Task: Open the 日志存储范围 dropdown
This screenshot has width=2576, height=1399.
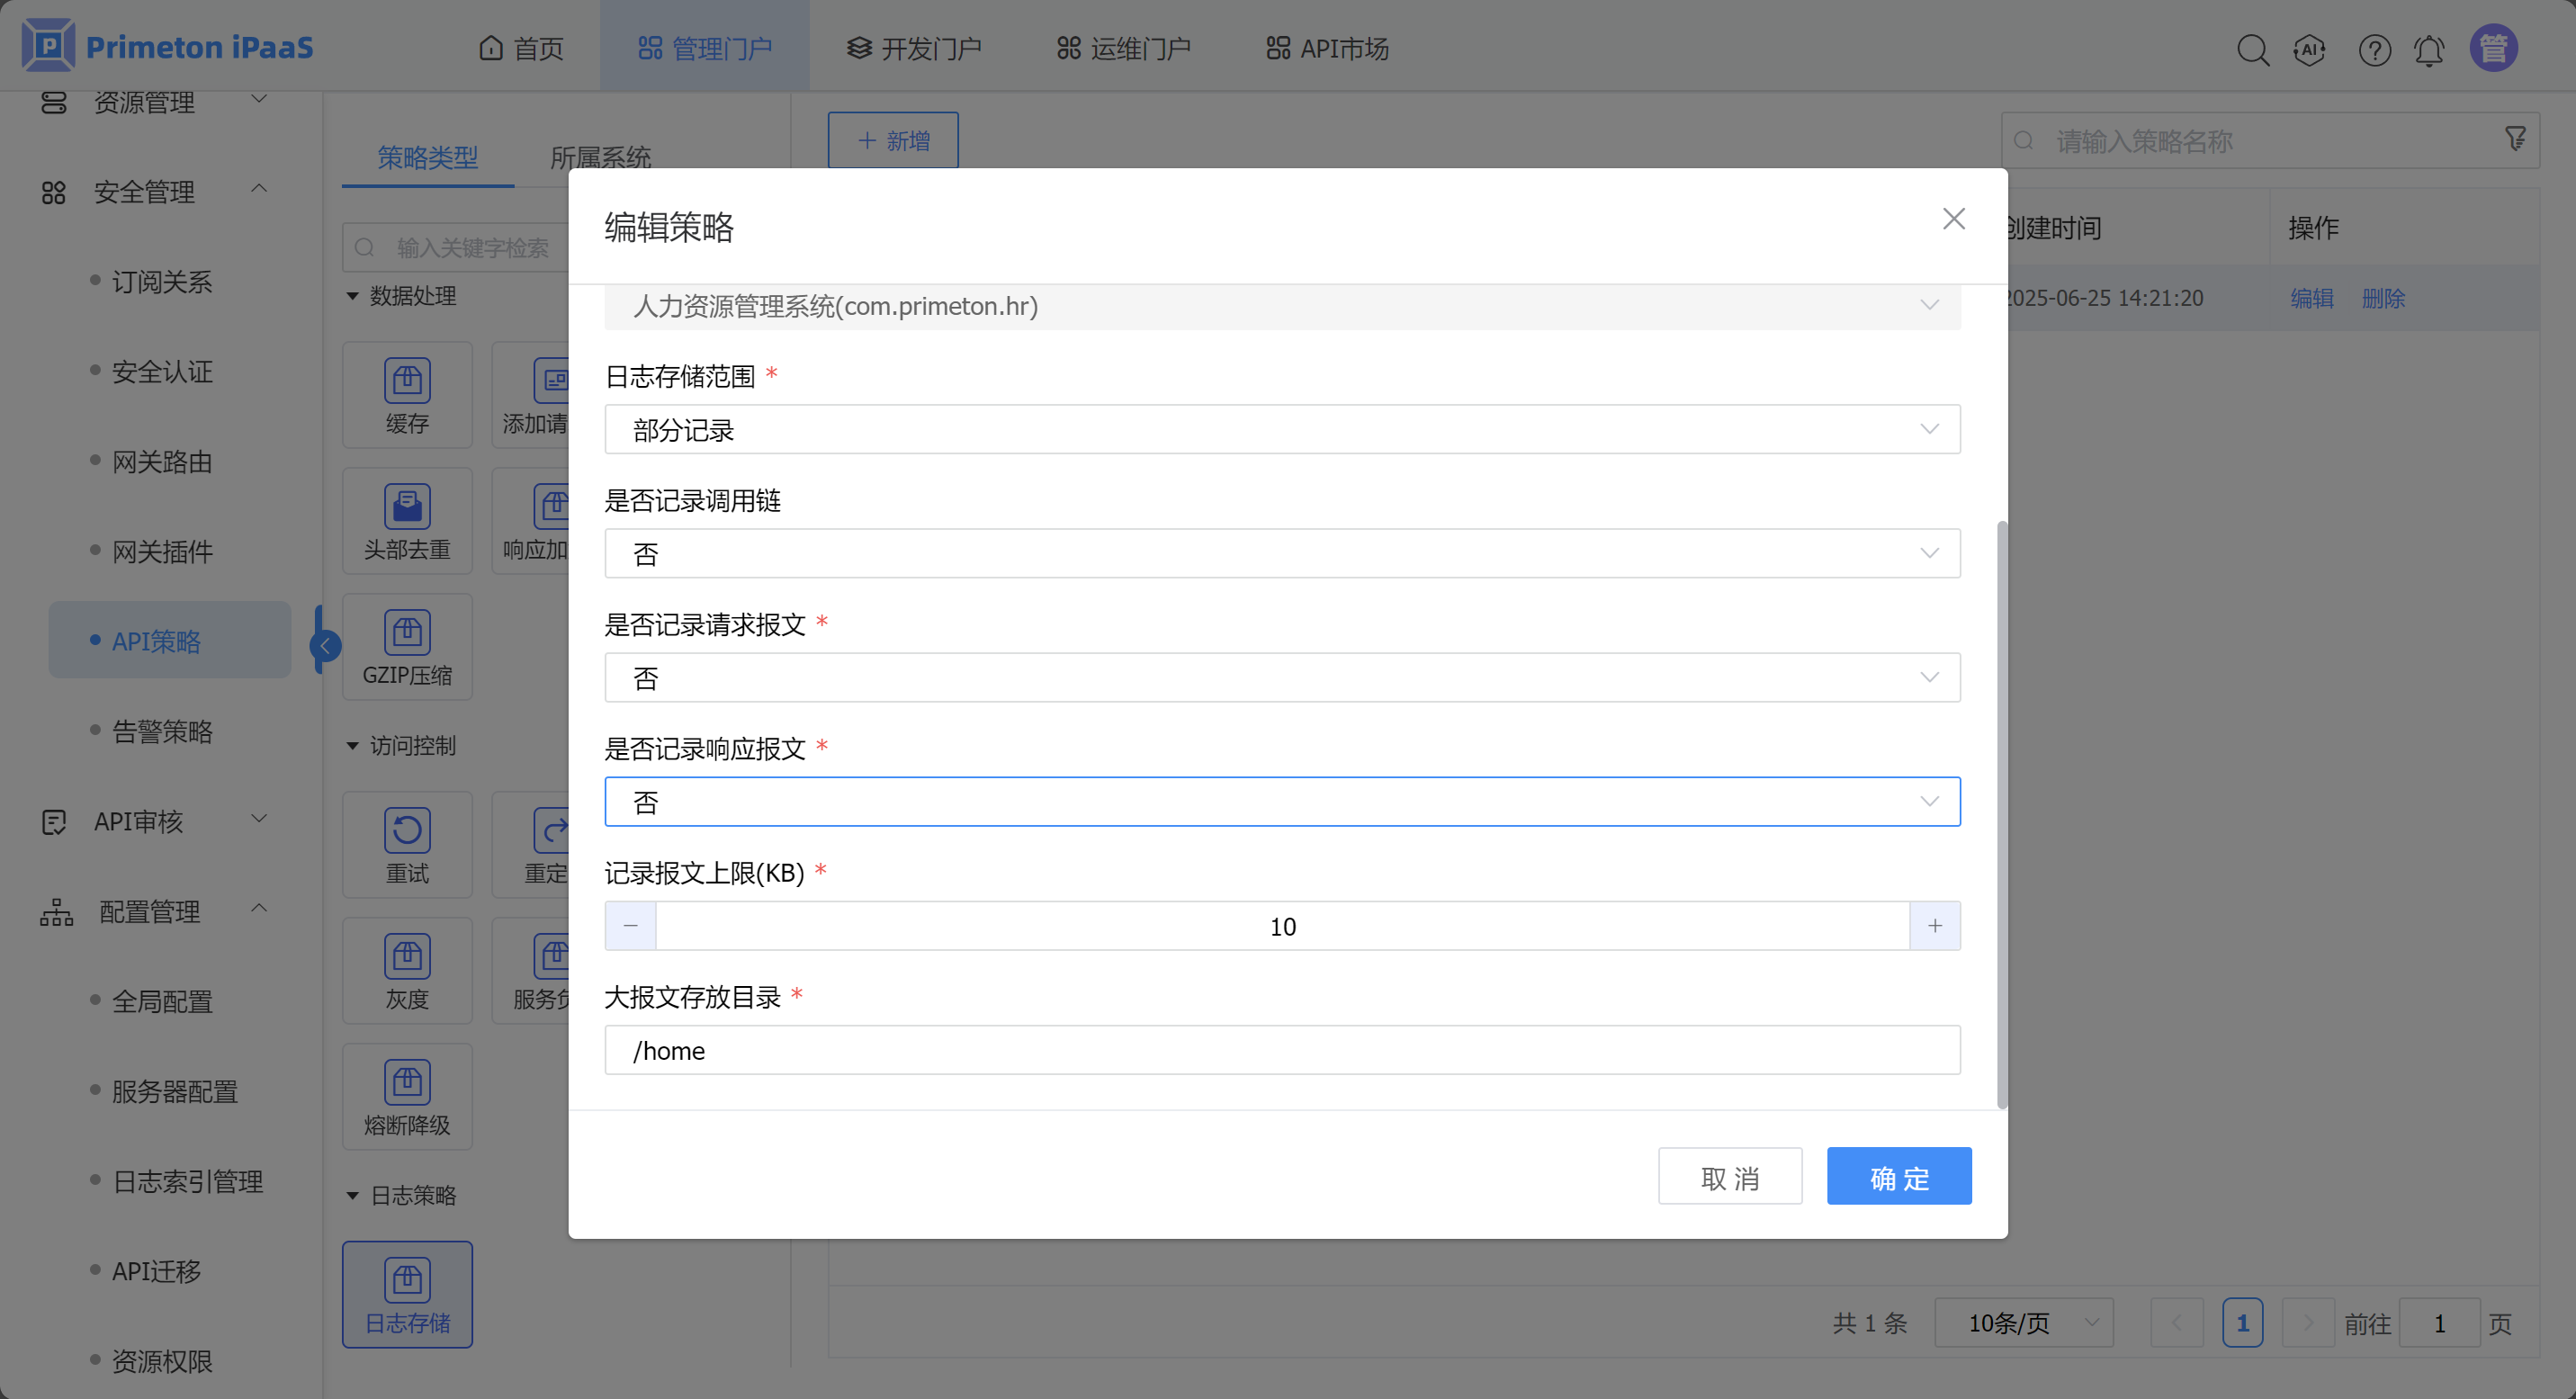Action: (1282, 429)
